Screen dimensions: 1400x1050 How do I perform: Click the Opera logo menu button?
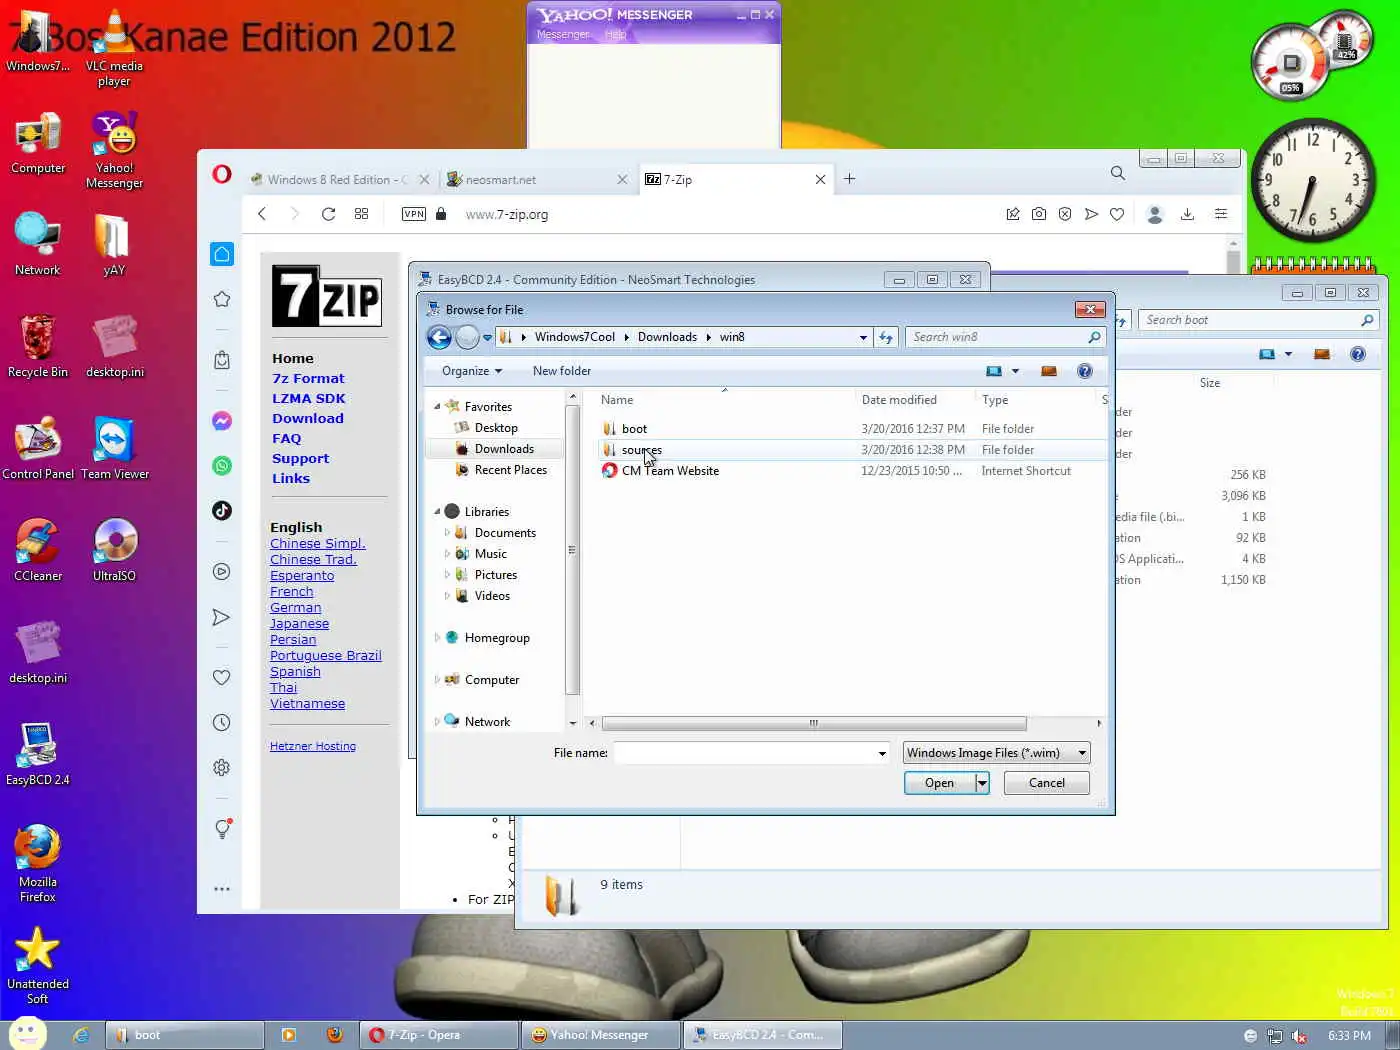(222, 175)
